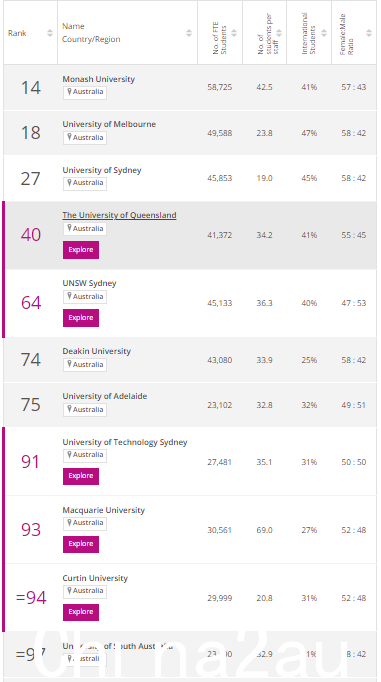Screen dimensions: 381x682
Task: Open Monash University name link
Action: [98, 79]
